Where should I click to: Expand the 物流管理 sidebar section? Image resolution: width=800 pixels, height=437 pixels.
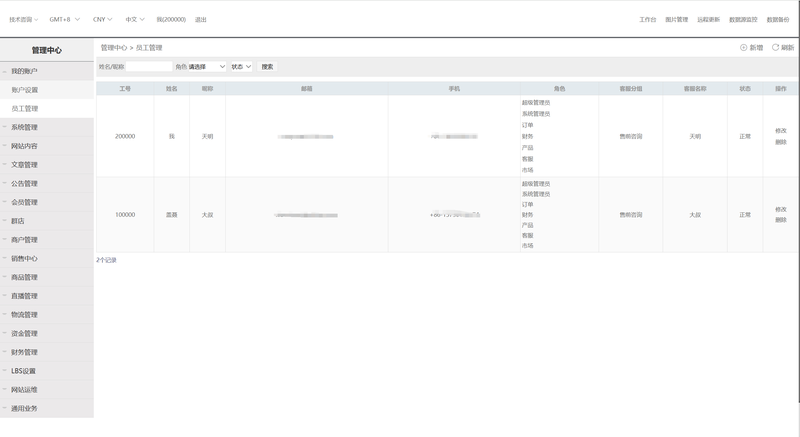point(47,315)
